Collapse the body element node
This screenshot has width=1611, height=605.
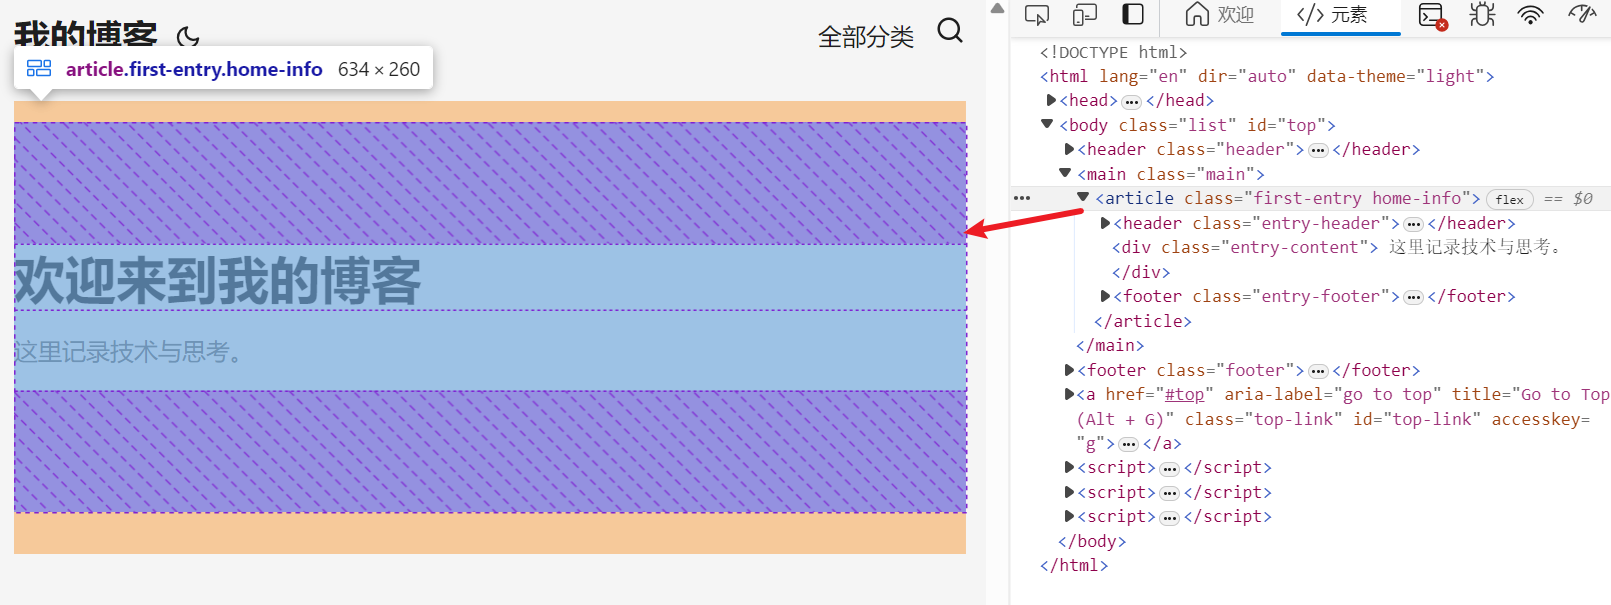pos(1047,125)
